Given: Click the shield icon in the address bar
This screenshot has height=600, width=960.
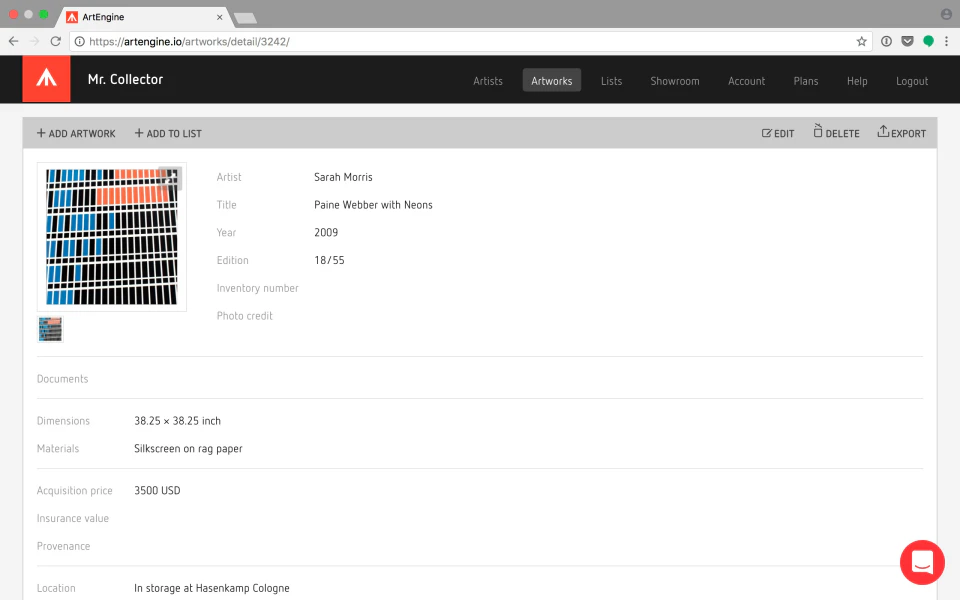Looking at the screenshot, I should 908,41.
